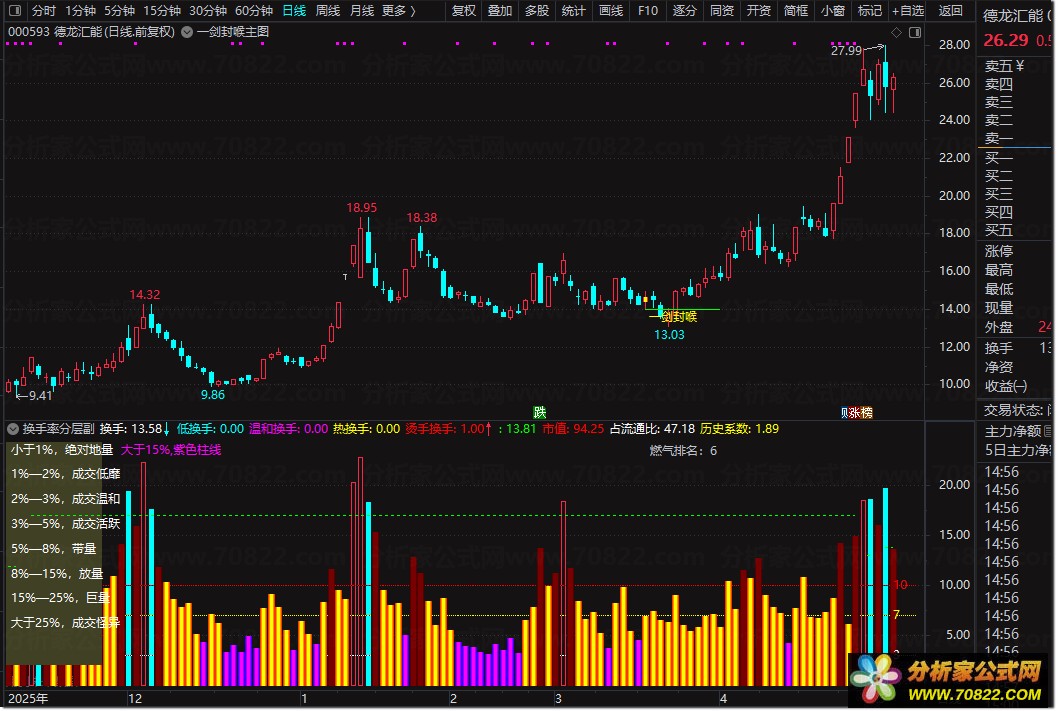Switch to the 周线 weekly tab
Screen dimensions: 1058x711
[x=328, y=11]
